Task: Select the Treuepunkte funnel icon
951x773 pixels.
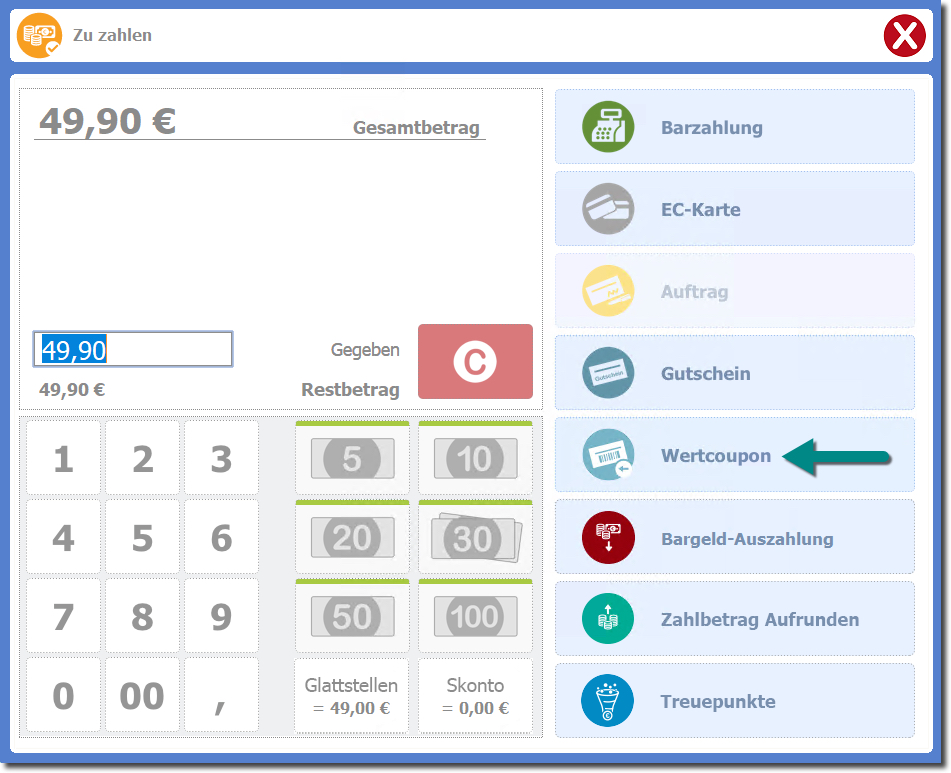Action: (608, 701)
